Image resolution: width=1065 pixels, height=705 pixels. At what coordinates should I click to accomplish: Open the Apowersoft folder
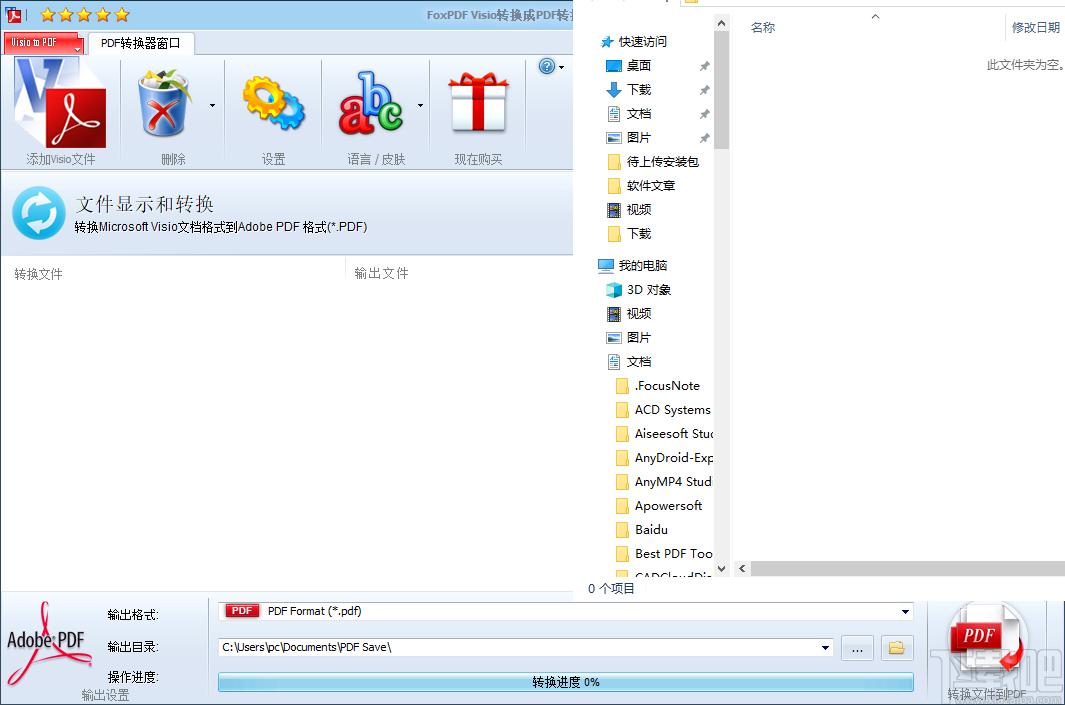pyautogui.click(x=659, y=506)
